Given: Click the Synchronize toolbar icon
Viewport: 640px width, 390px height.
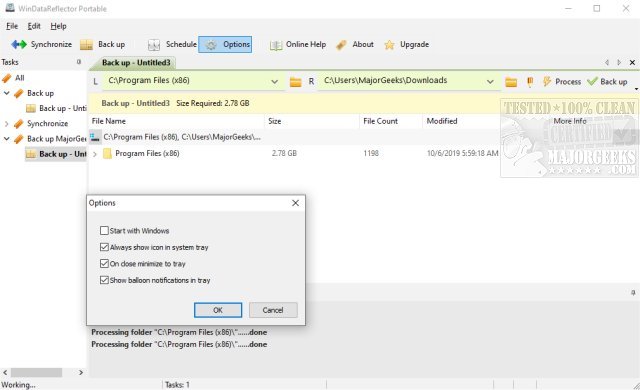Looking at the screenshot, I should (x=19, y=44).
